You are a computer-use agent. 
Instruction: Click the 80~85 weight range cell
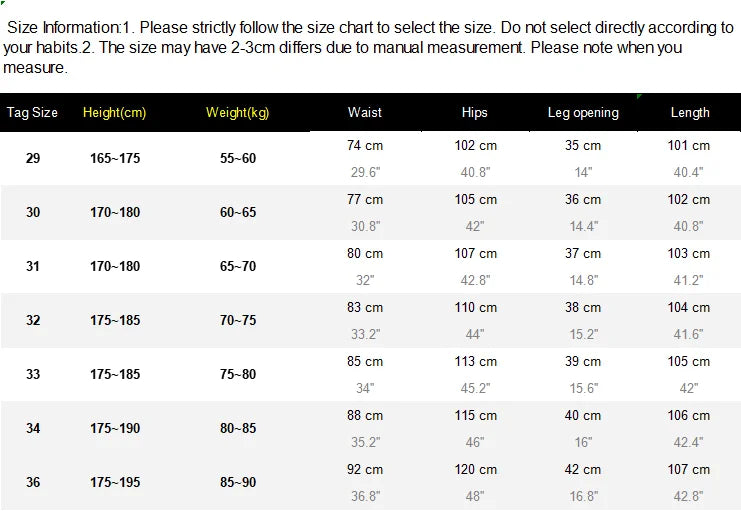pyautogui.click(x=238, y=429)
